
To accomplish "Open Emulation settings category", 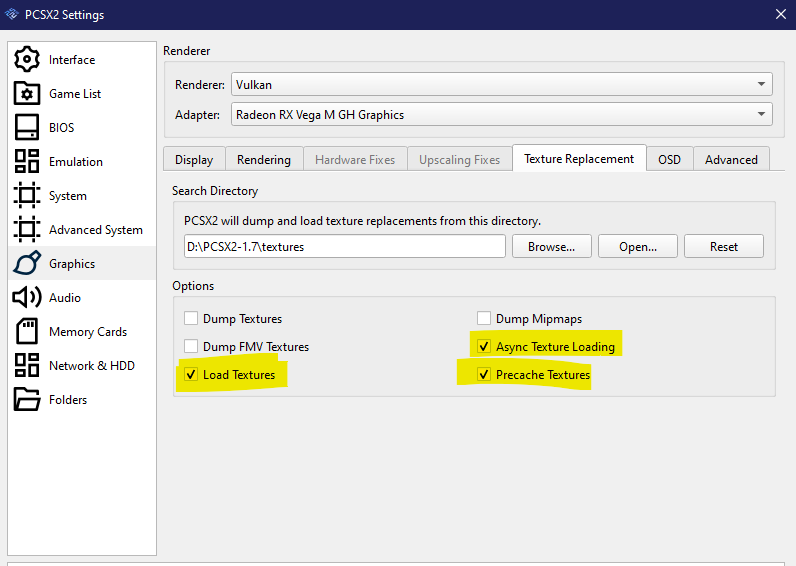I will coord(76,162).
